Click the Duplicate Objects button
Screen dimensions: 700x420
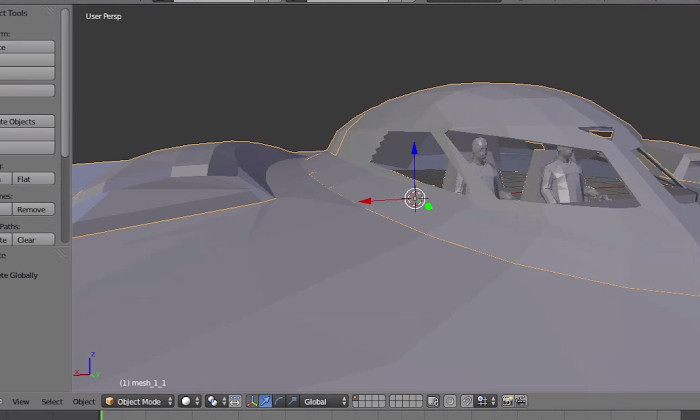[x=27, y=121]
